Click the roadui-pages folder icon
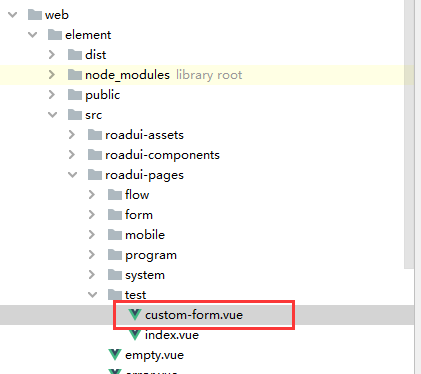421x374 pixels. pyautogui.click(x=95, y=175)
